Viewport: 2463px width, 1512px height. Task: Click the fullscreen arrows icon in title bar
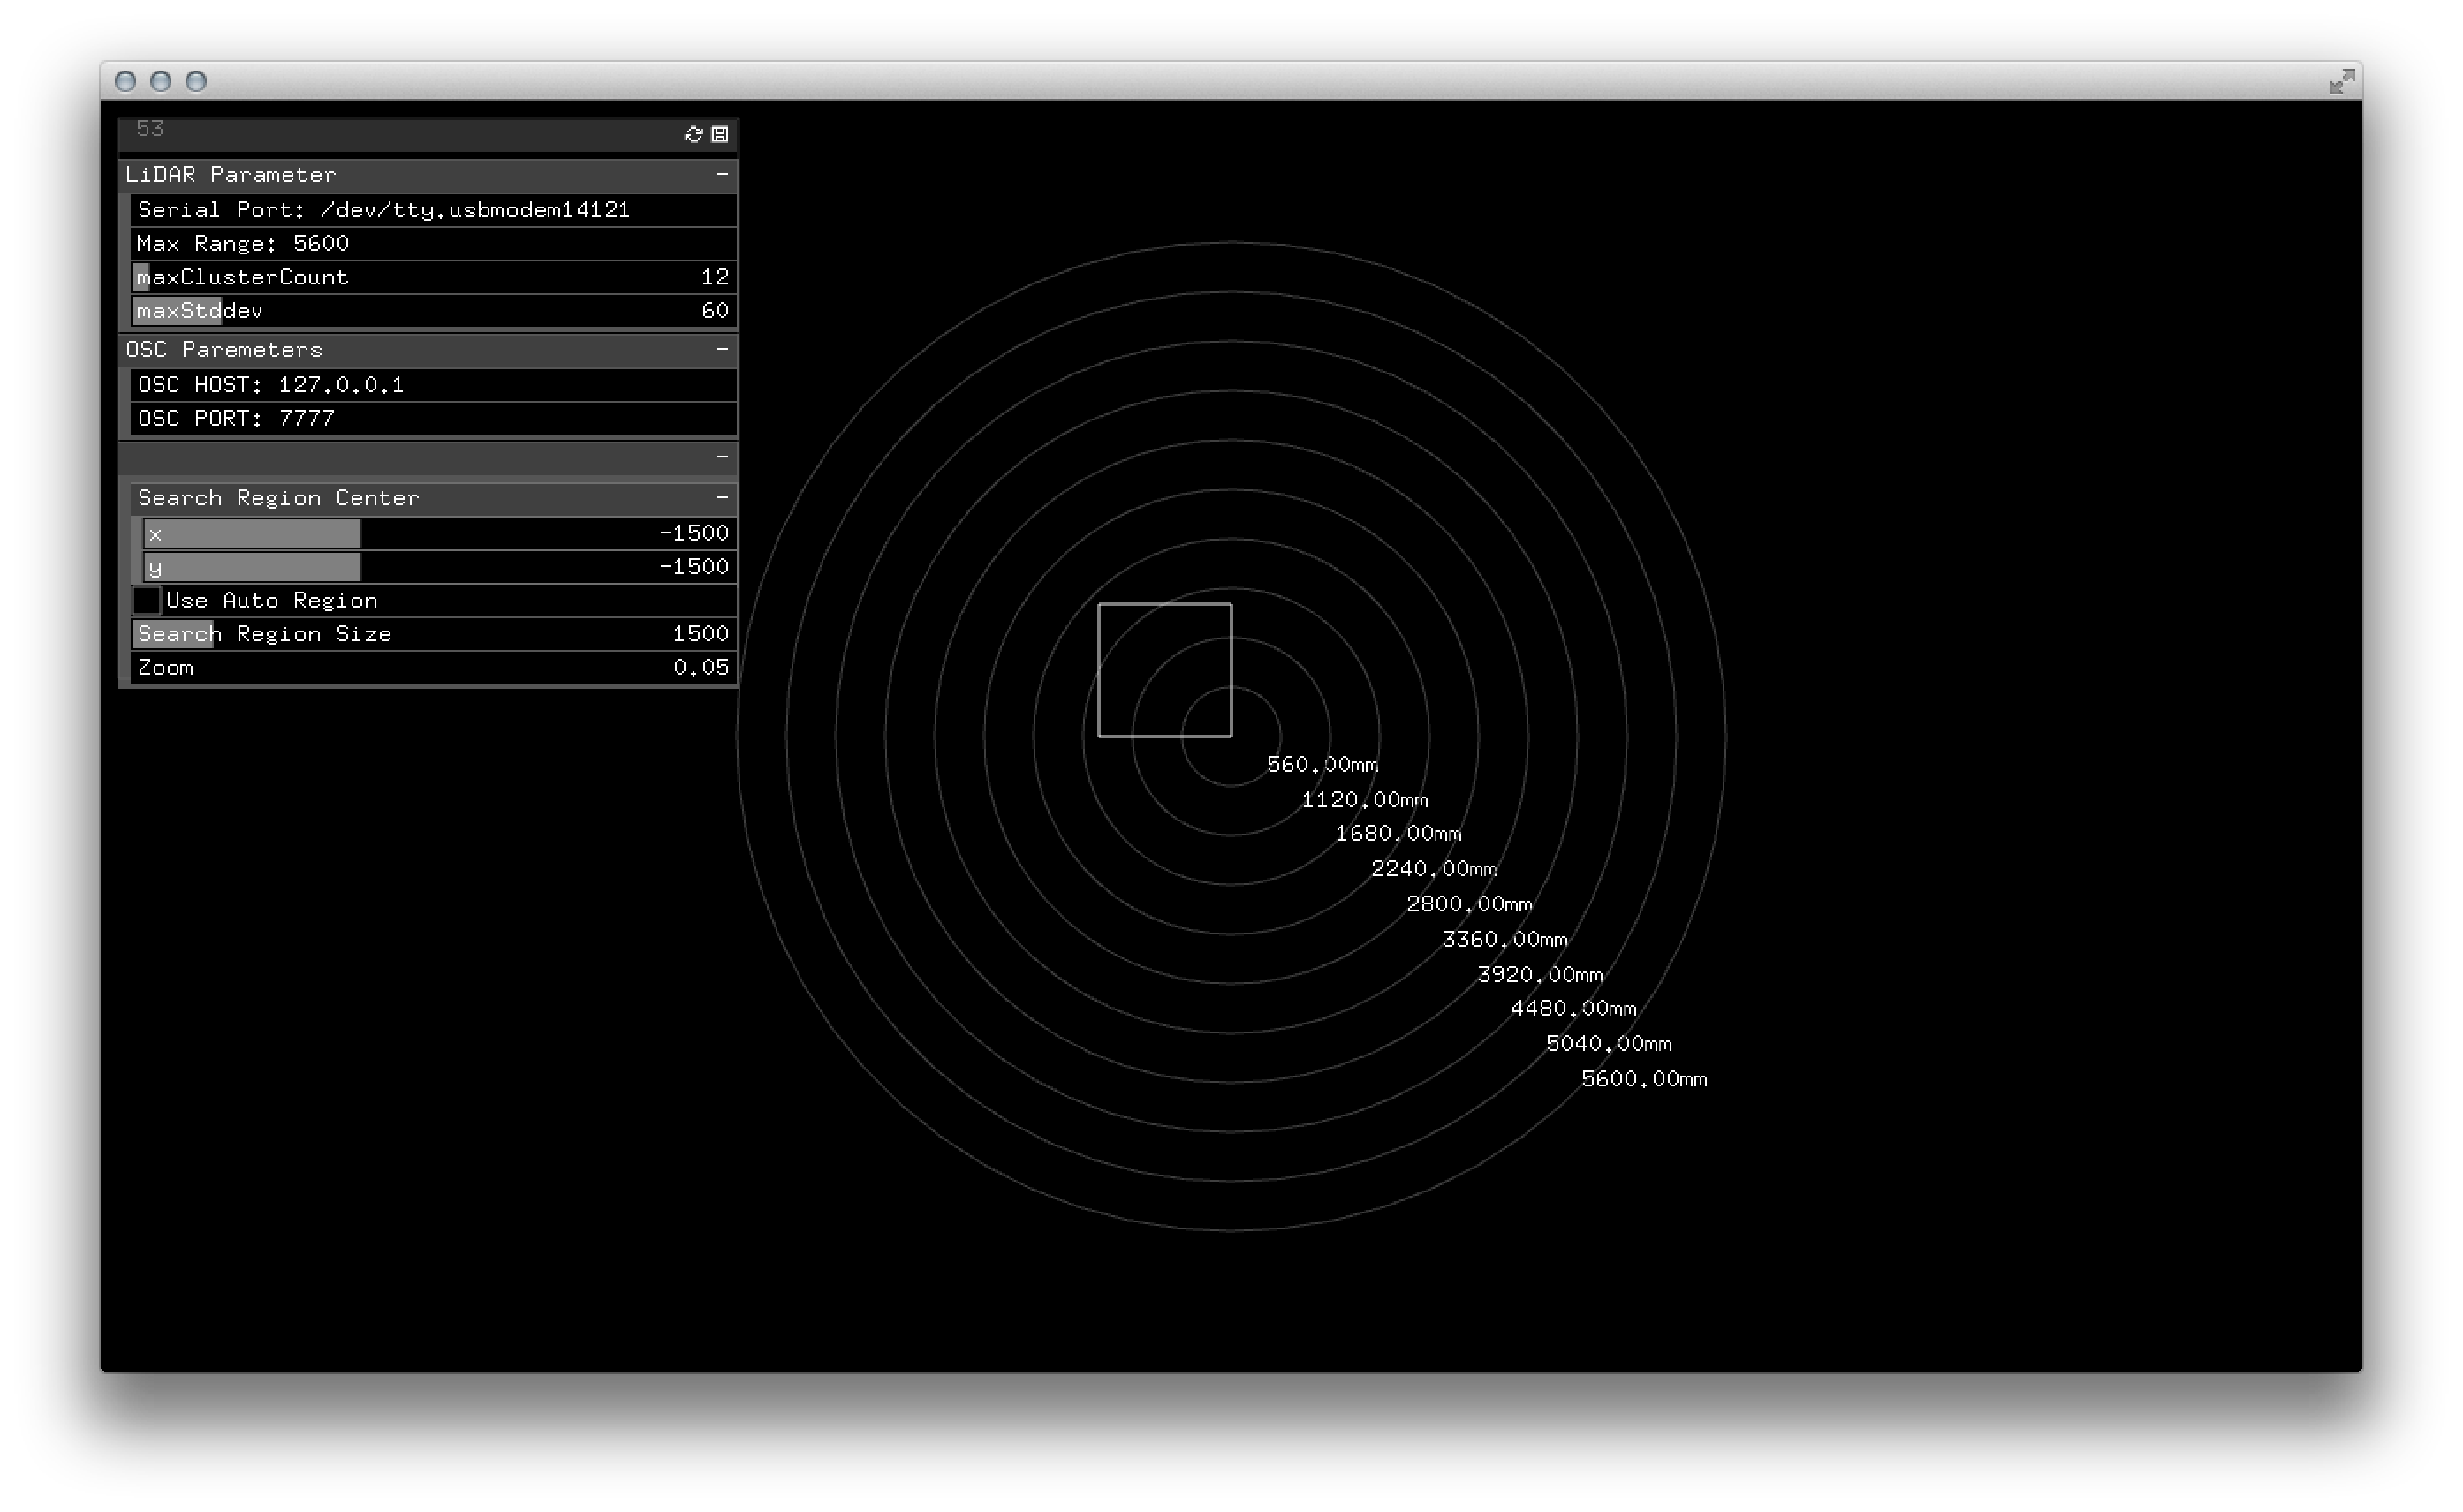2341,82
